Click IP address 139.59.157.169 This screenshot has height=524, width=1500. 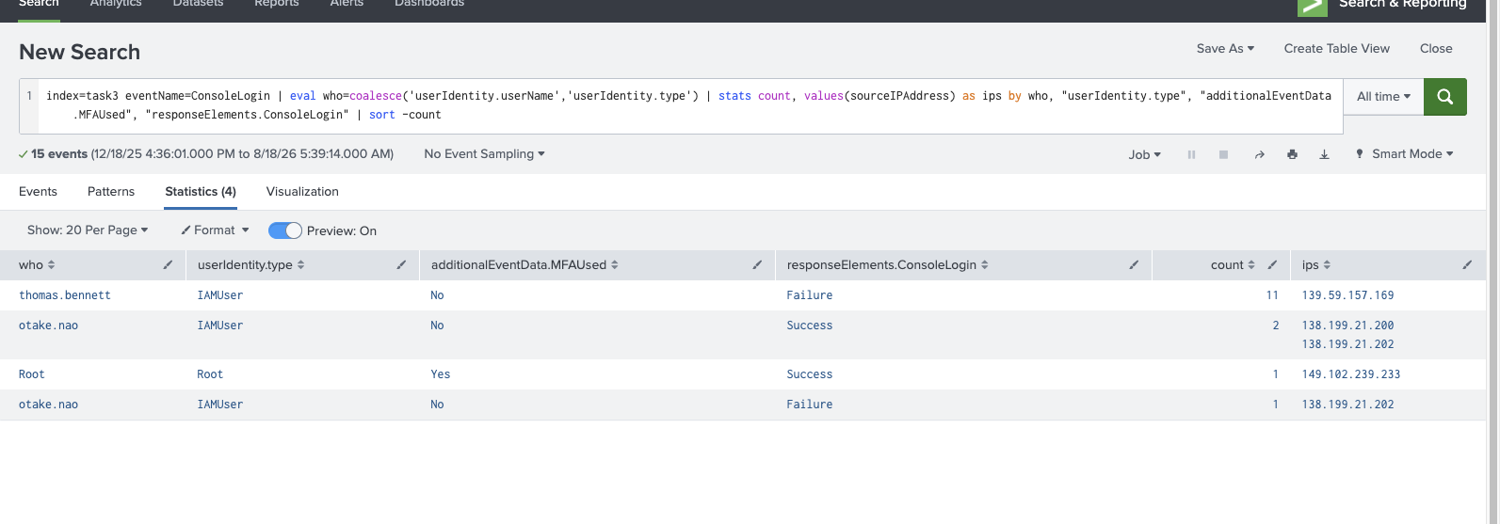(1348, 295)
